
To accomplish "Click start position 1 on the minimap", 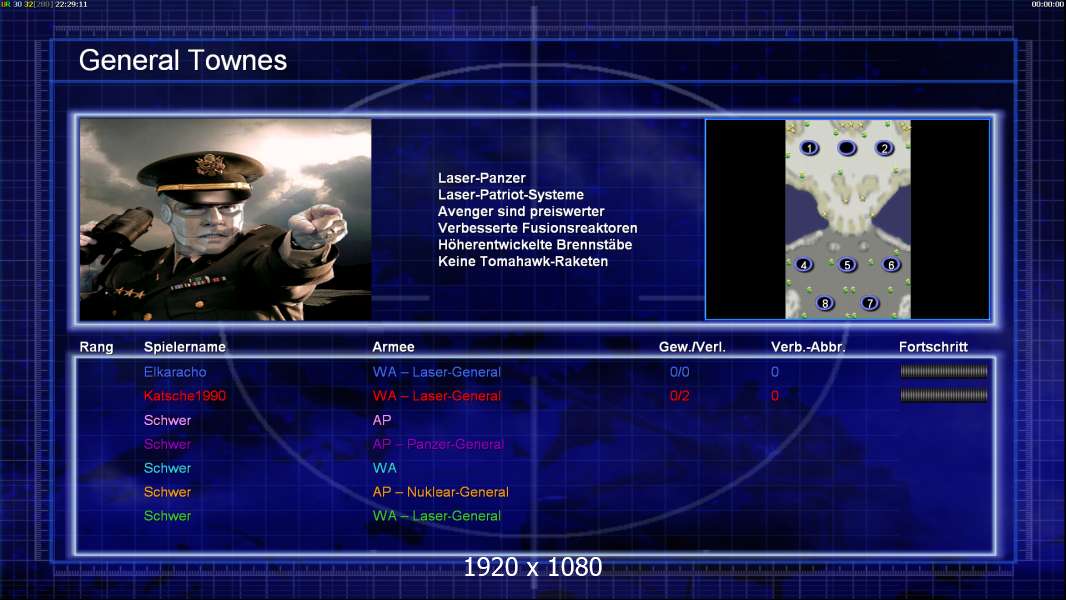I will (809, 148).
